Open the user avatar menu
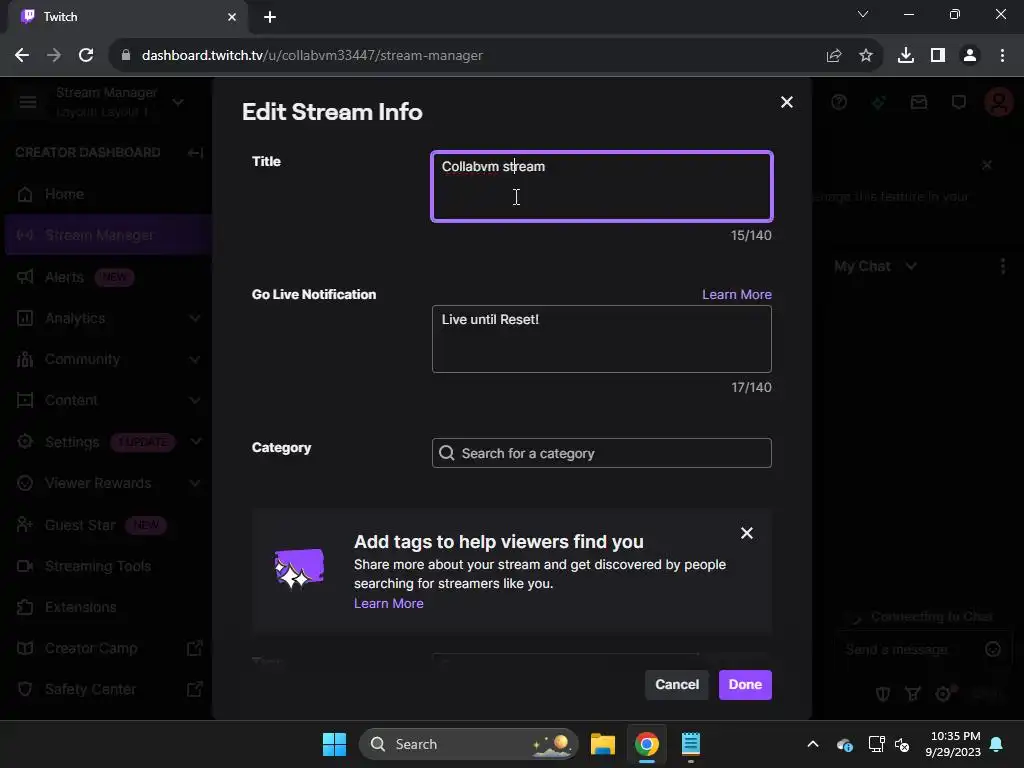This screenshot has height=768, width=1024. (x=999, y=102)
